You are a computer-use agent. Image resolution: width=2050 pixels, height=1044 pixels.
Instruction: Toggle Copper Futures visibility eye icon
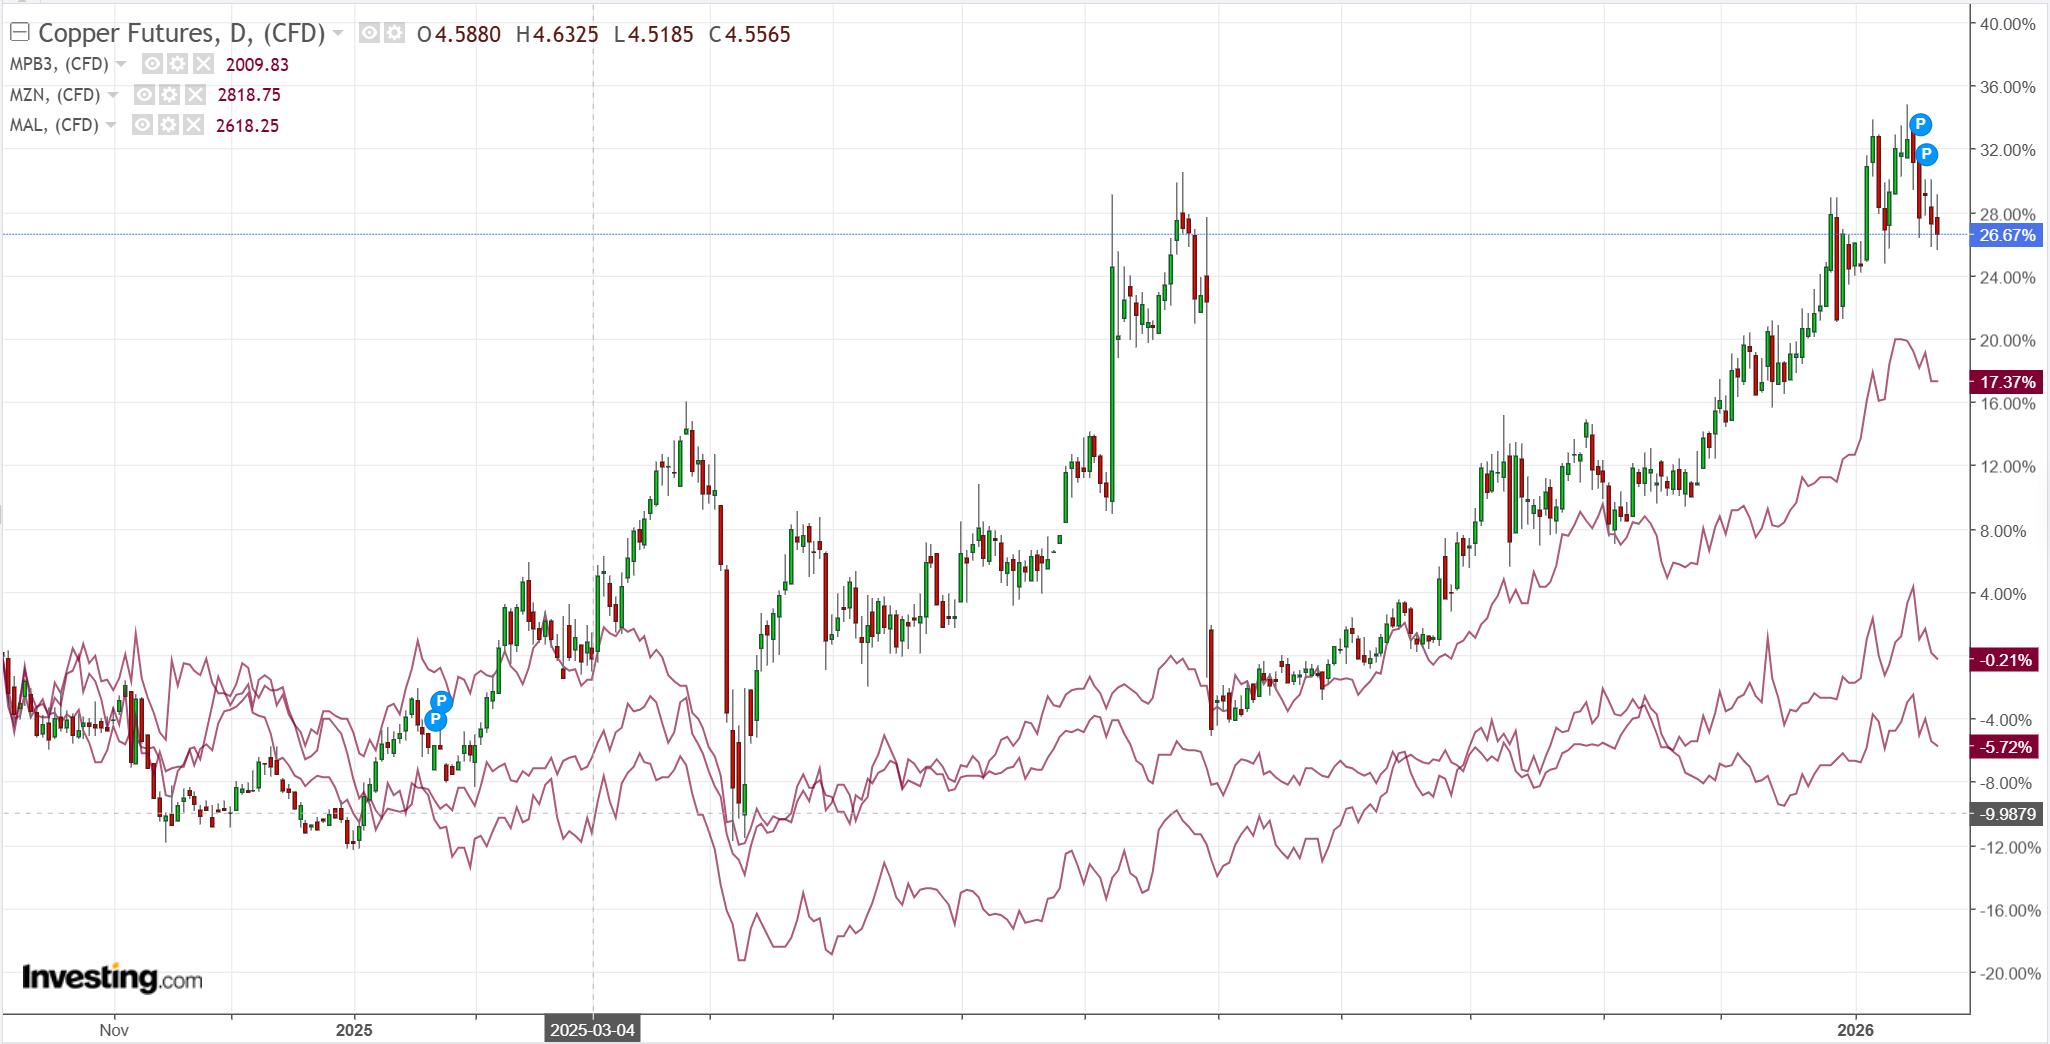(x=369, y=33)
